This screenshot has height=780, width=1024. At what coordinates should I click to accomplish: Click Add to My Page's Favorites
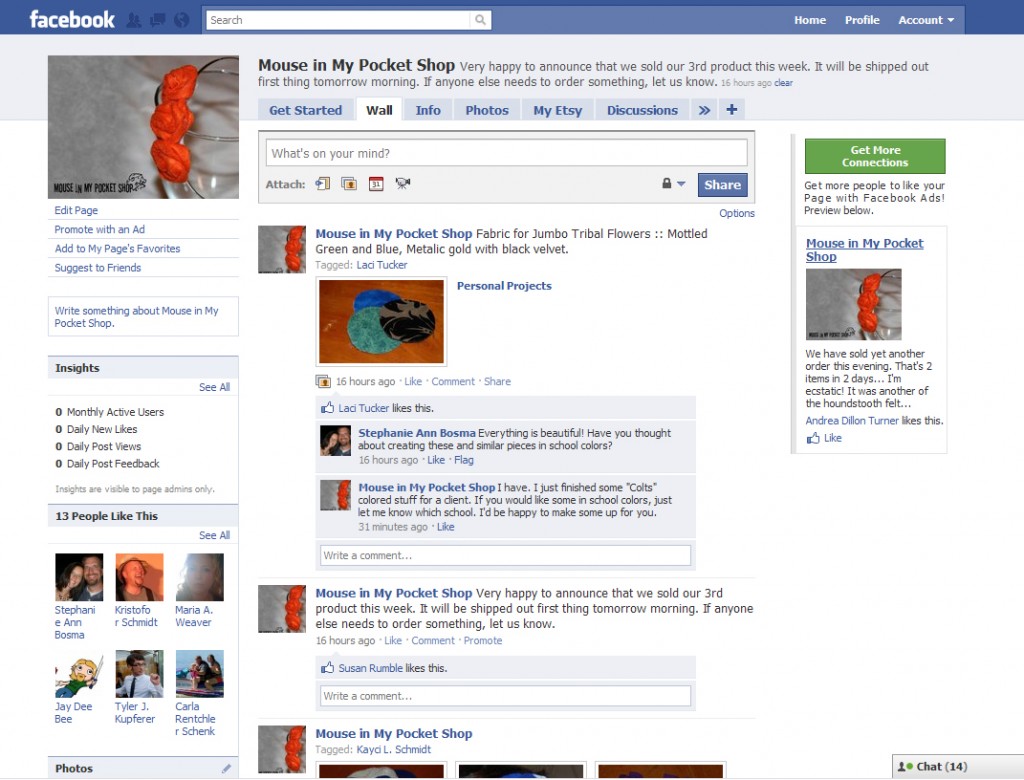point(118,248)
